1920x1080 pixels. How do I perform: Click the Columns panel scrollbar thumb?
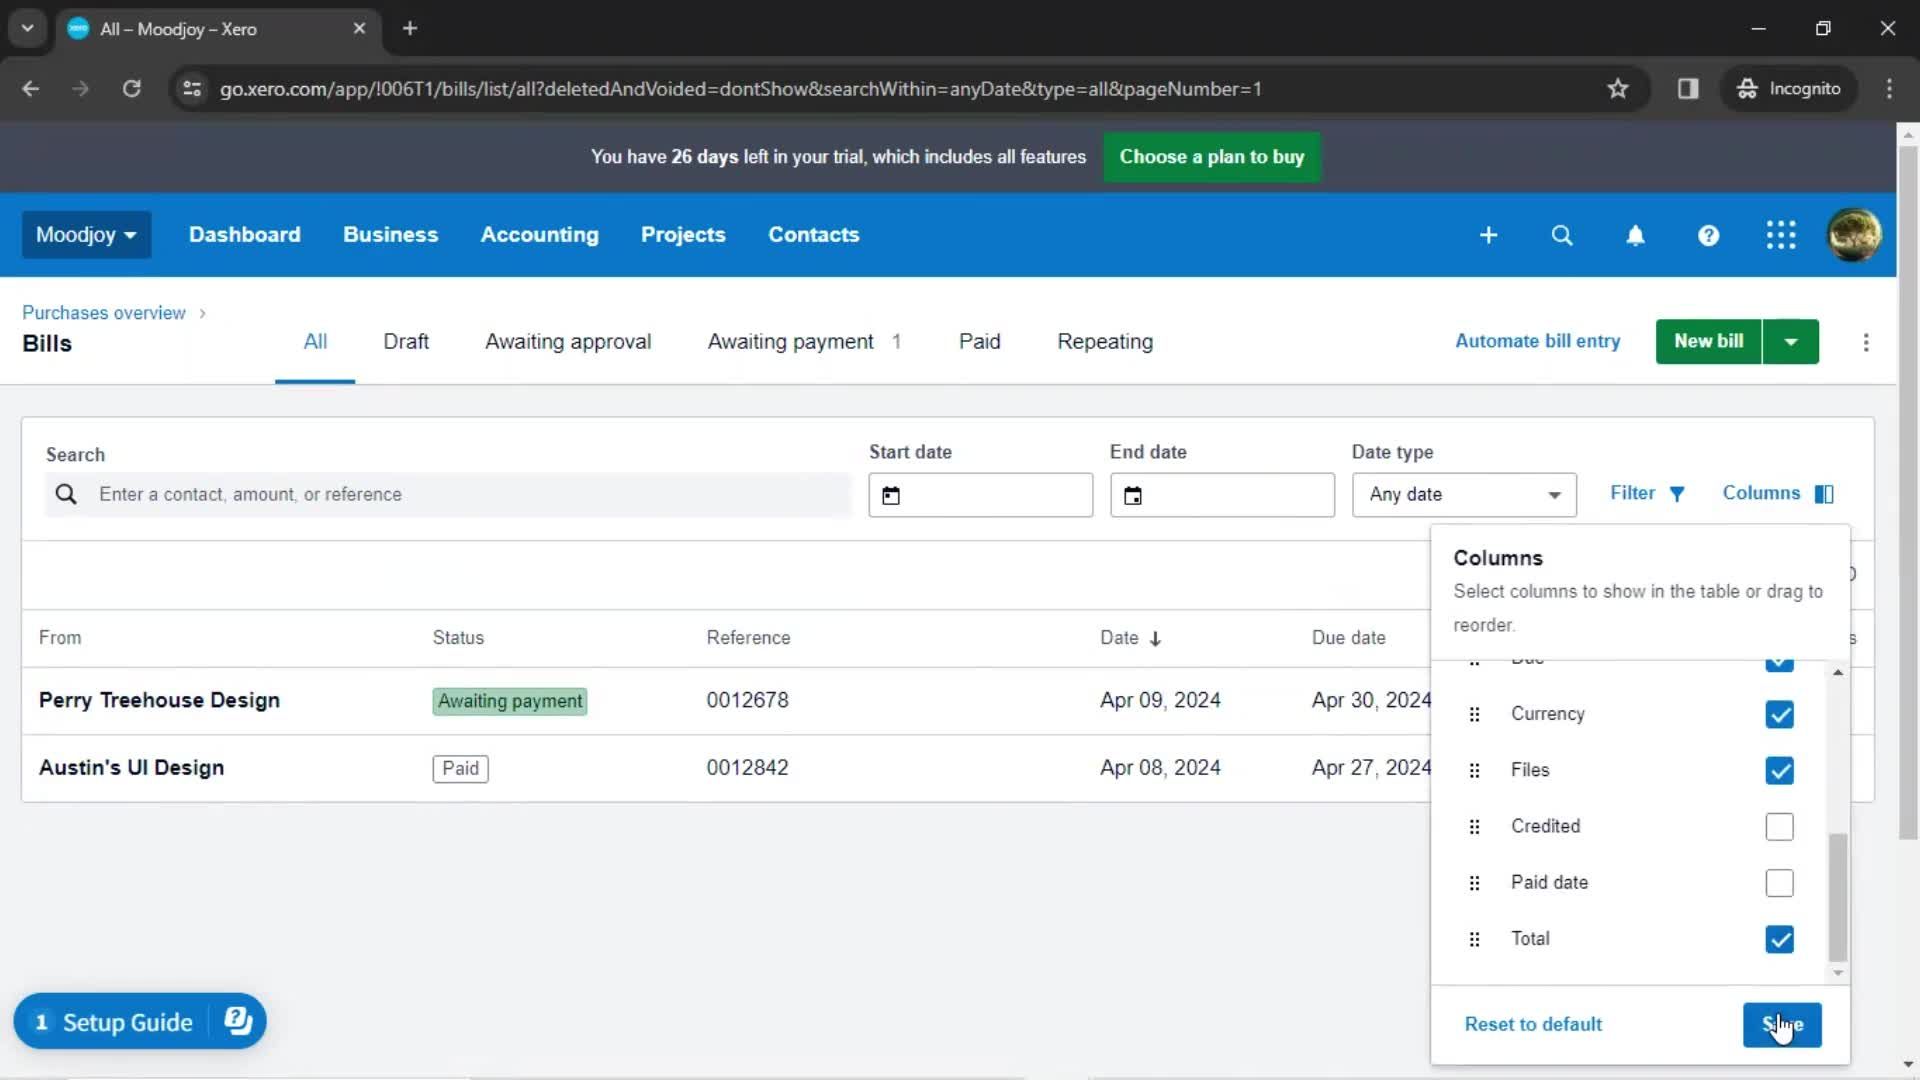point(1838,896)
